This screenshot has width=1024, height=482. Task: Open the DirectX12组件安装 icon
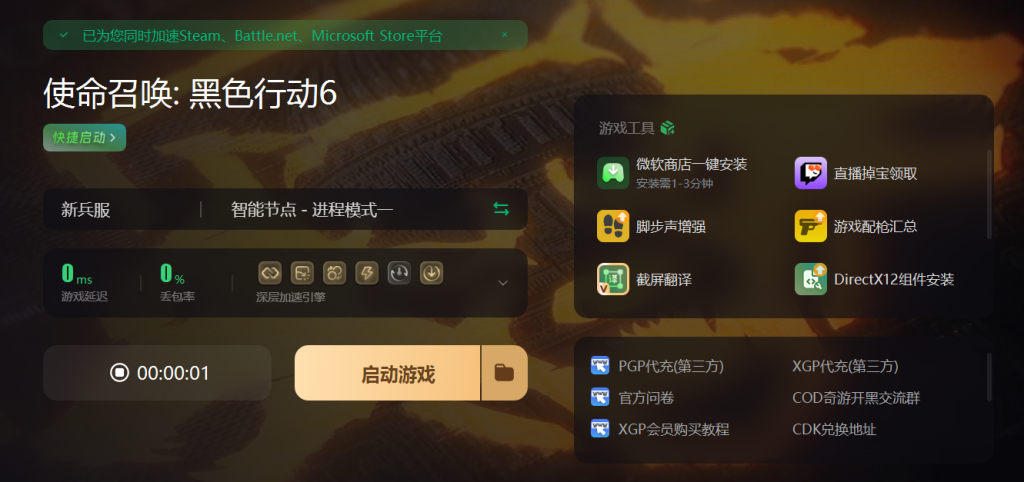pyautogui.click(x=810, y=280)
